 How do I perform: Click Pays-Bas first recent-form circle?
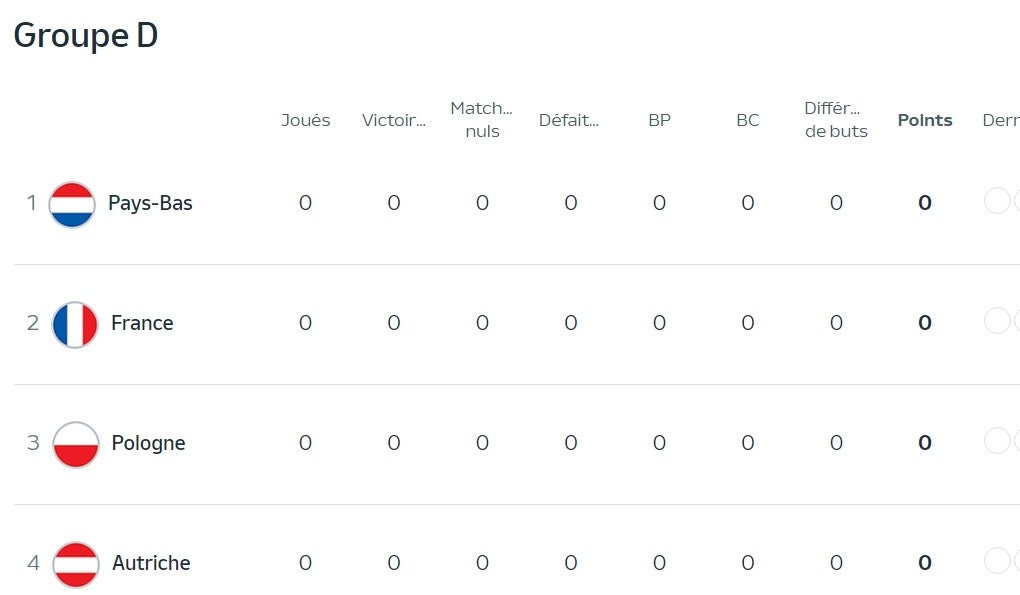pos(997,201)
